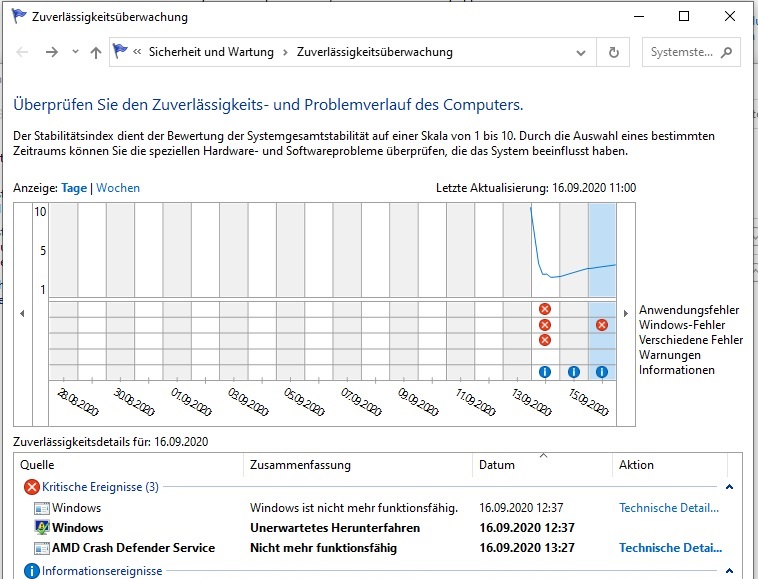
Task: Click the Warnungen legend label
Action: (670, 355)
